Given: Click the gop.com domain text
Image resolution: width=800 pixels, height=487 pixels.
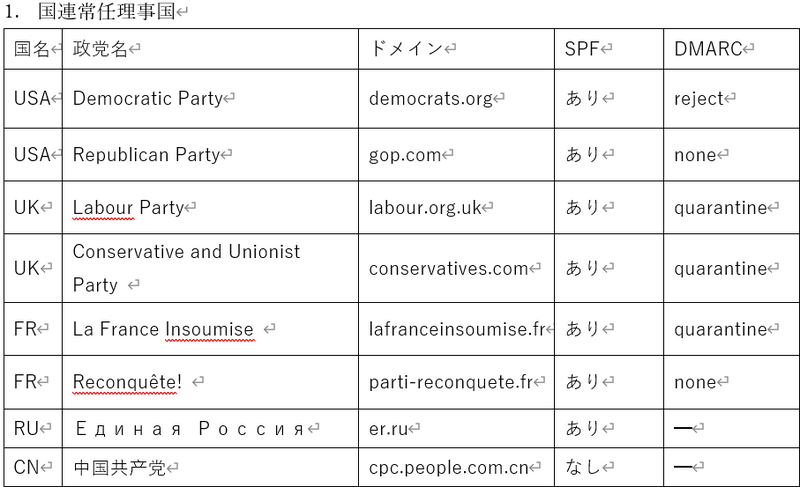Looking at the screenshot, I should click(405, 154).
